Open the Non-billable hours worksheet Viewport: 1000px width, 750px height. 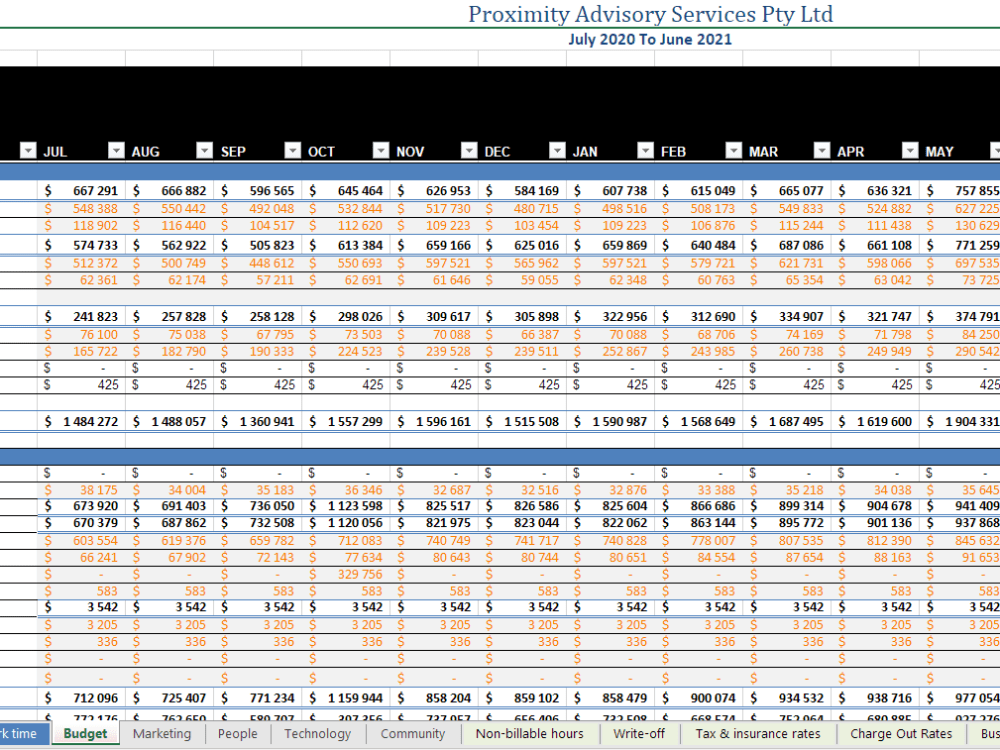(x=529, y=733)
